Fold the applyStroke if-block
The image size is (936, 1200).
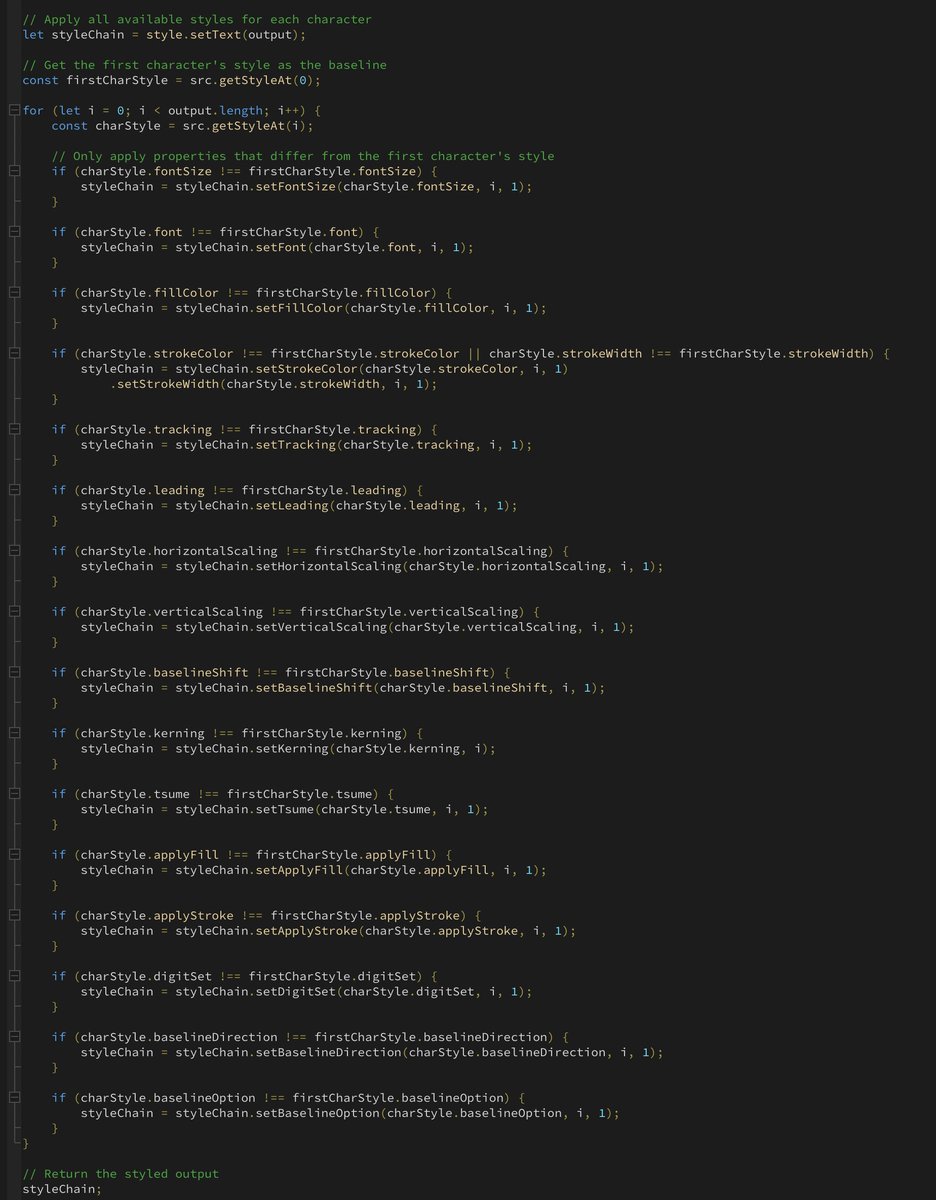(x=13, y=915)
